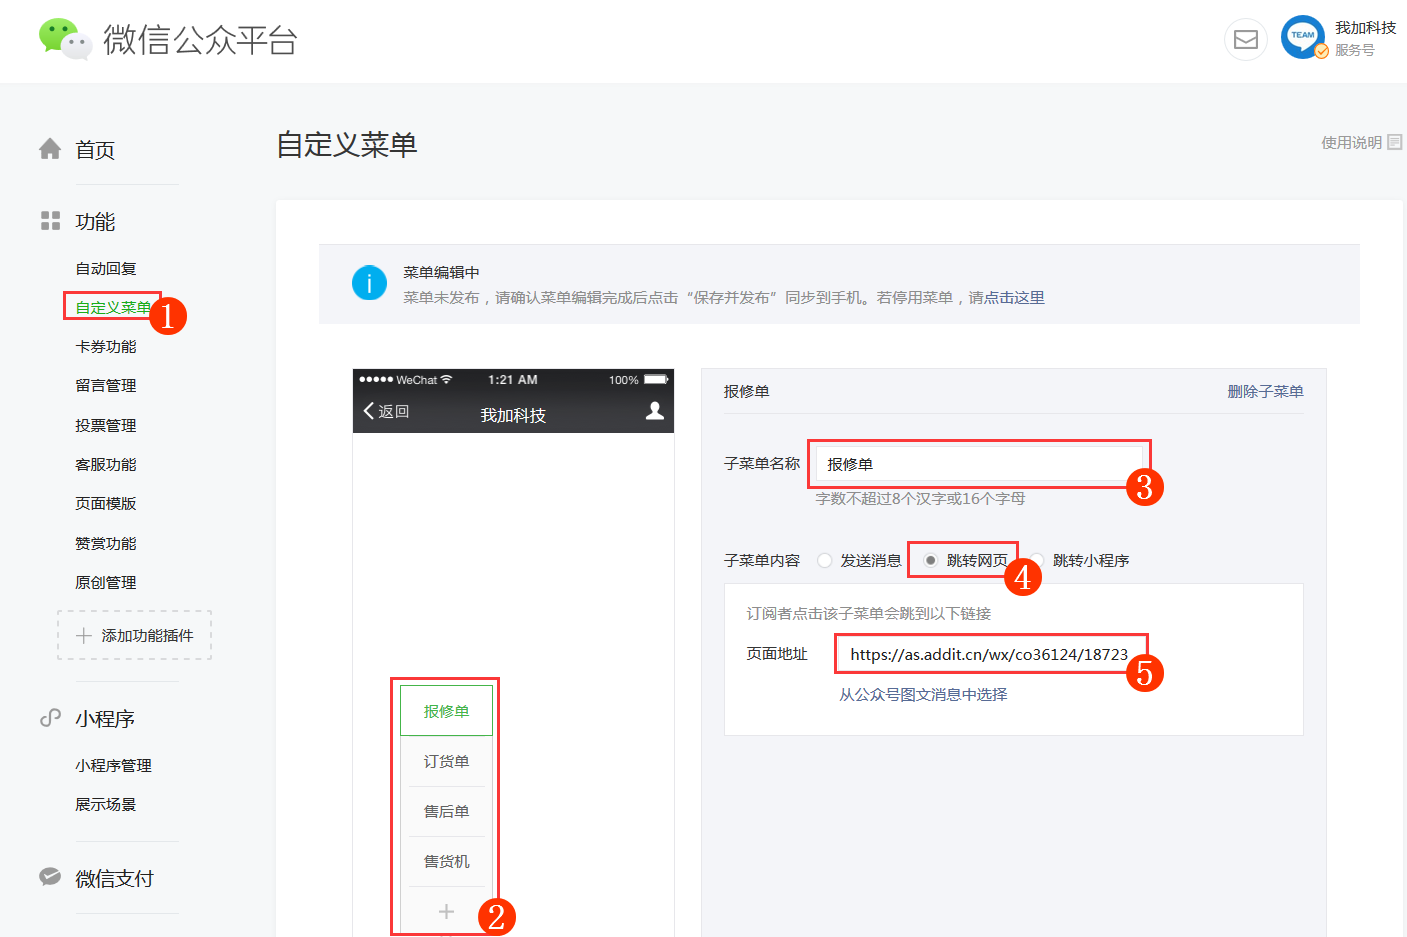Click the 功能 grid icon
The width and height of the screenshot is (1407, 937).
pyautogui.click(x=50, y=221)
